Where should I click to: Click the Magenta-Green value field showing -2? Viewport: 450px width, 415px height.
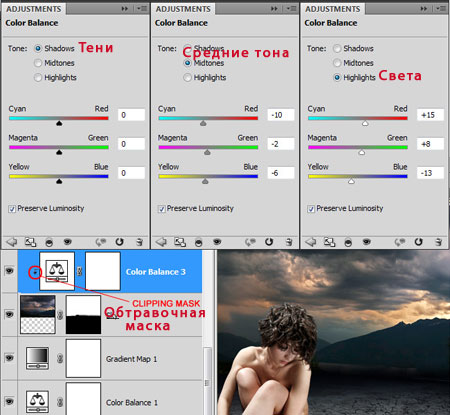[281, 144]
